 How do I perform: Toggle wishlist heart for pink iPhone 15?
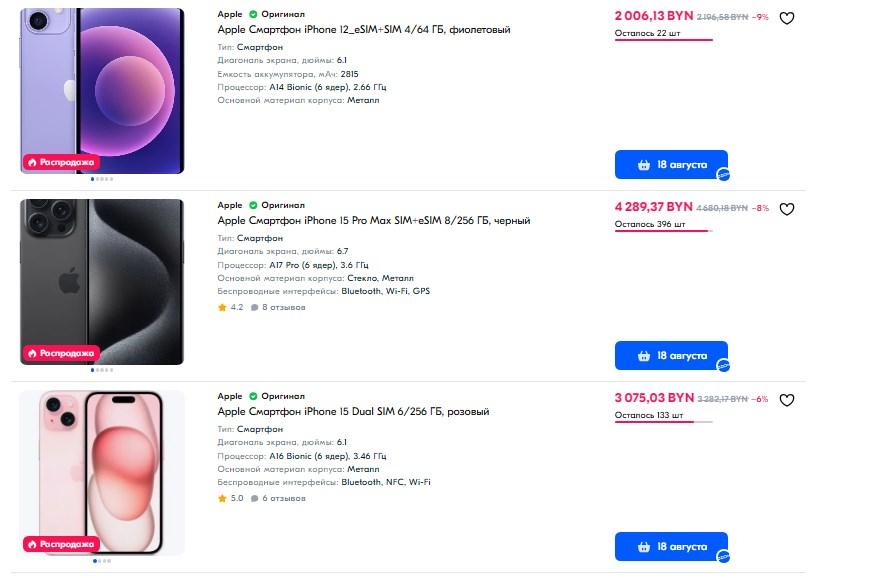[787, 400]
